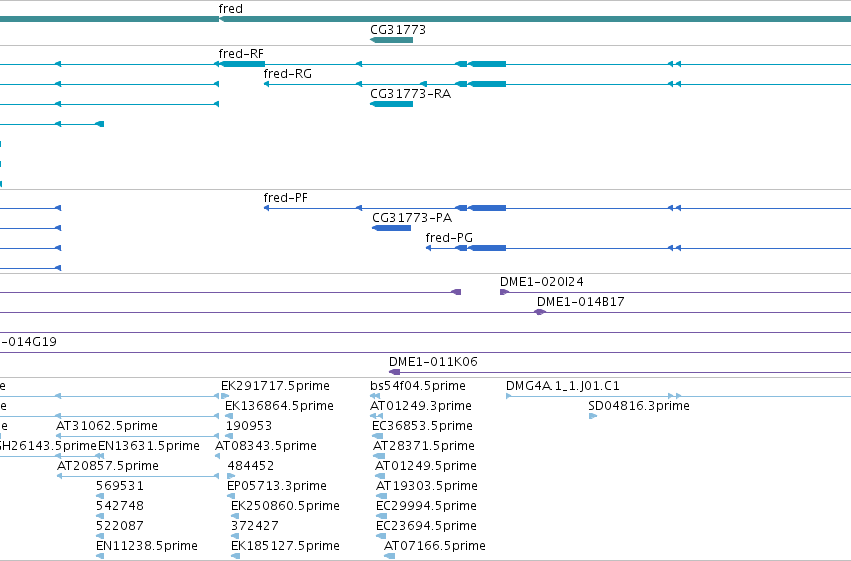The image size is (851, 561).
Task: Click the CG31773 gene bar
Action: coord(391,40)
